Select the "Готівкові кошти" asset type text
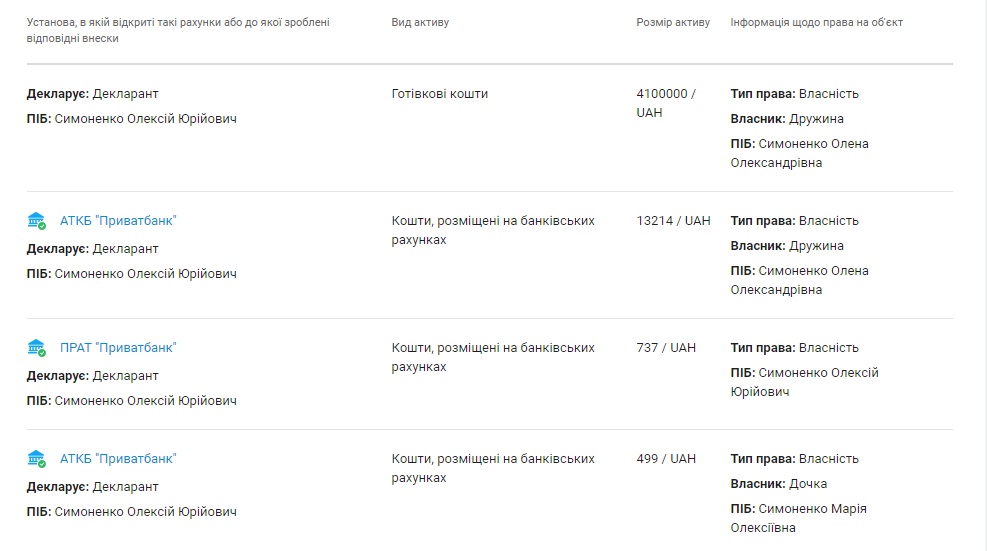 click(440, 94)
